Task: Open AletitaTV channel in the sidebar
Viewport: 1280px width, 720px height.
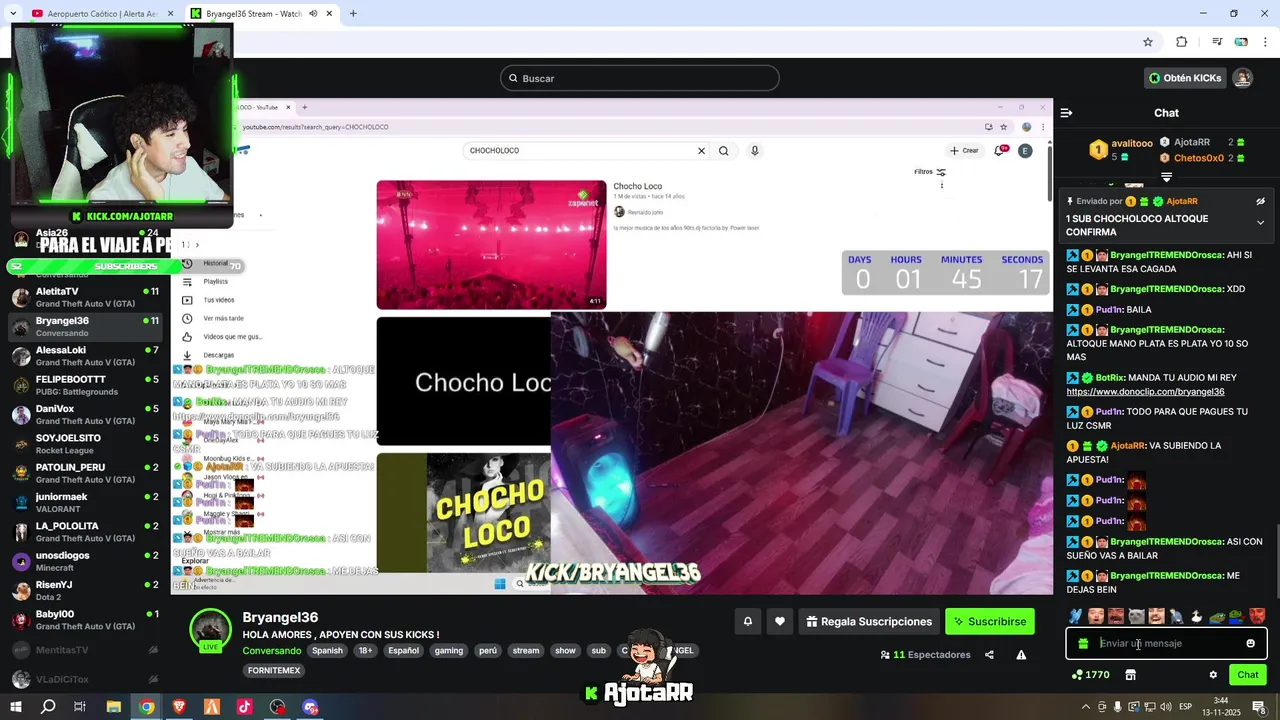Action: 85,297
